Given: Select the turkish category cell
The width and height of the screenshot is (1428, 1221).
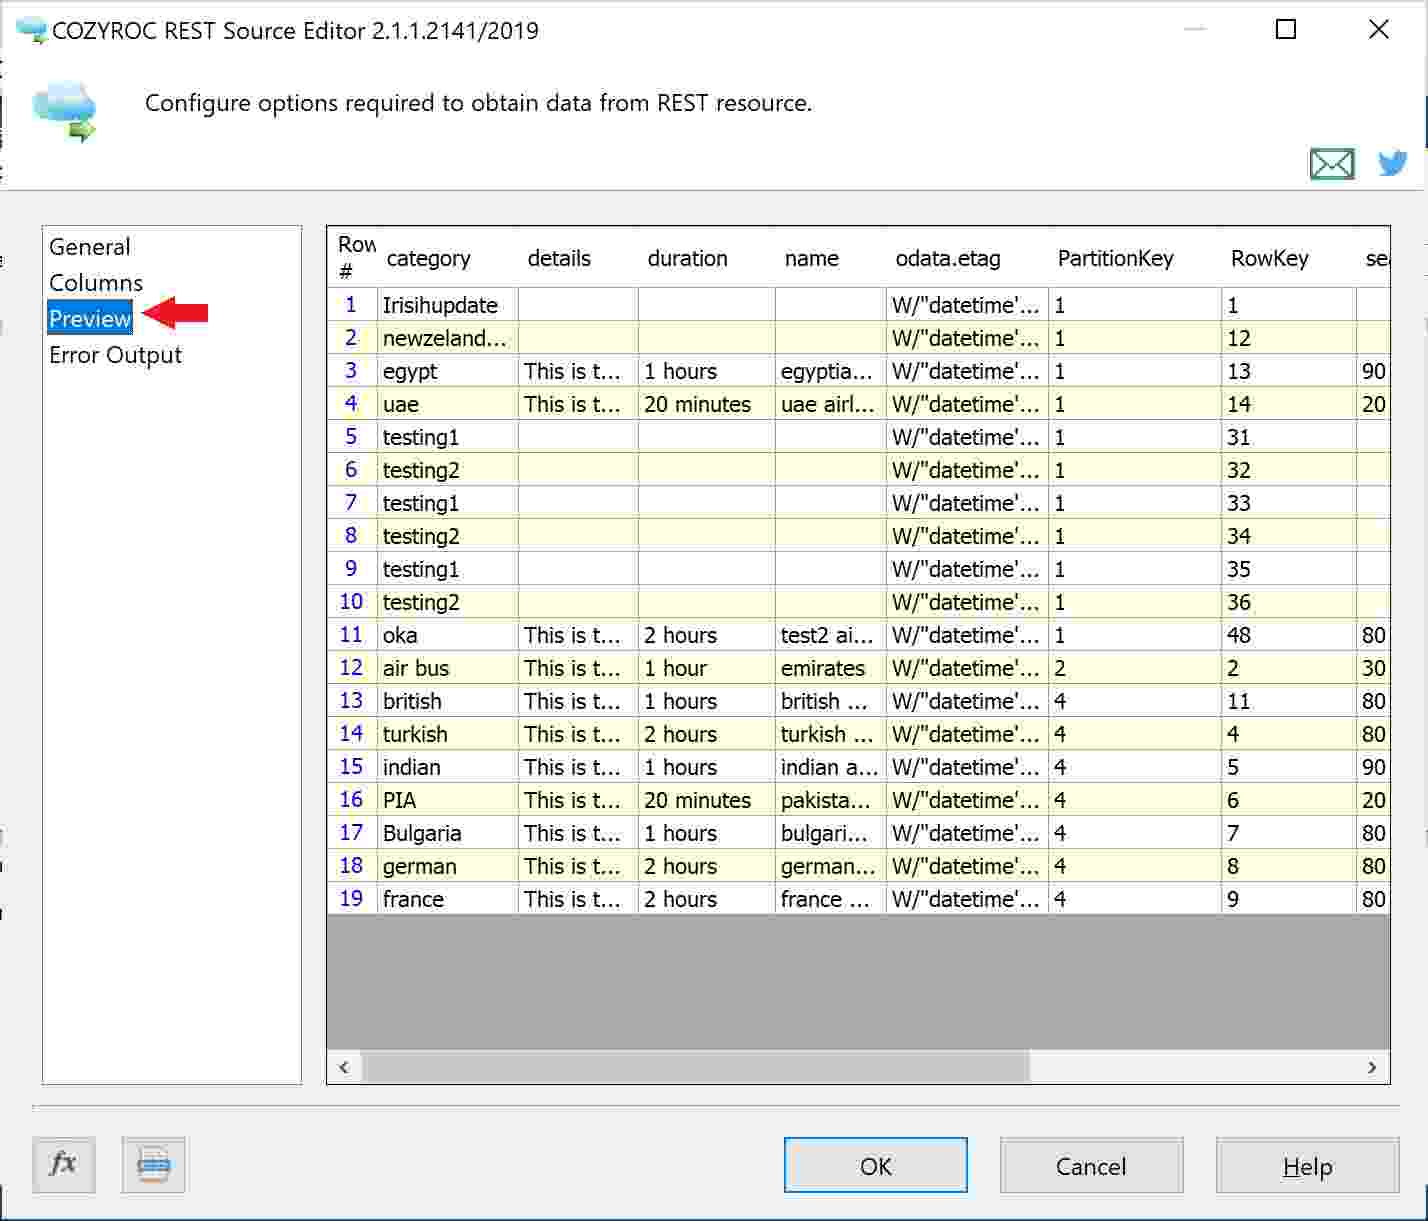Looking at the screenshot, I should pos(447,734).
